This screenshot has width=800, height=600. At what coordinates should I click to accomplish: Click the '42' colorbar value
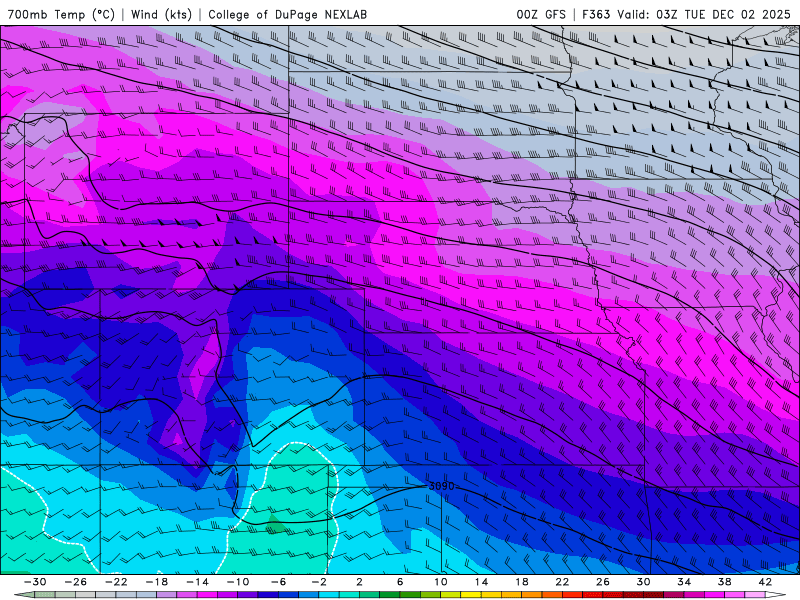(x=765, y=582)
